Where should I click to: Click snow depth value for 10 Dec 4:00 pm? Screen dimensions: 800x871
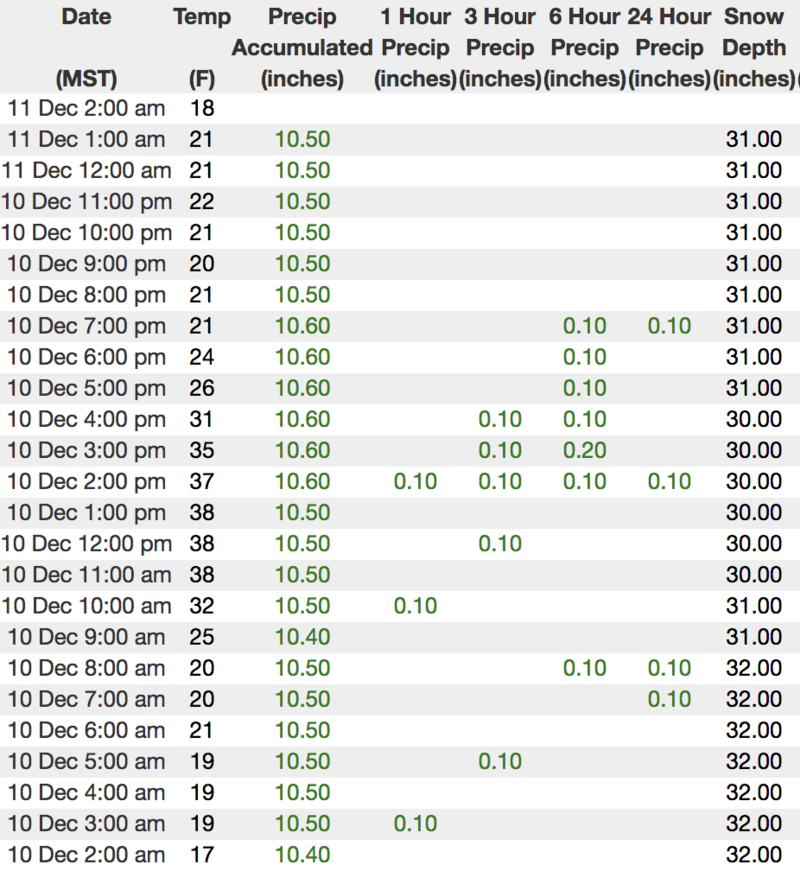tap(754, 419)
